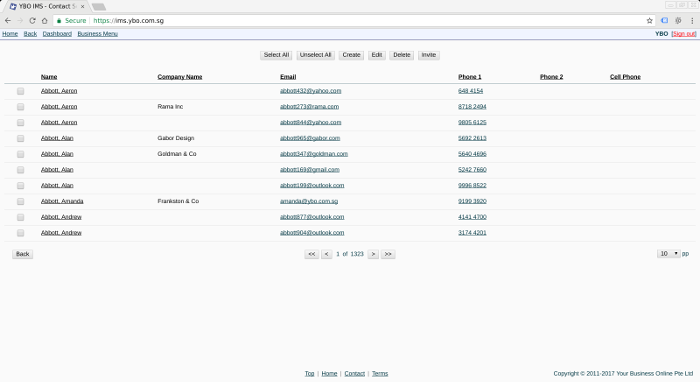The width and height of the screenshot is (700, 382).
Task: Click the browser home icon
Action: point(45,21)
